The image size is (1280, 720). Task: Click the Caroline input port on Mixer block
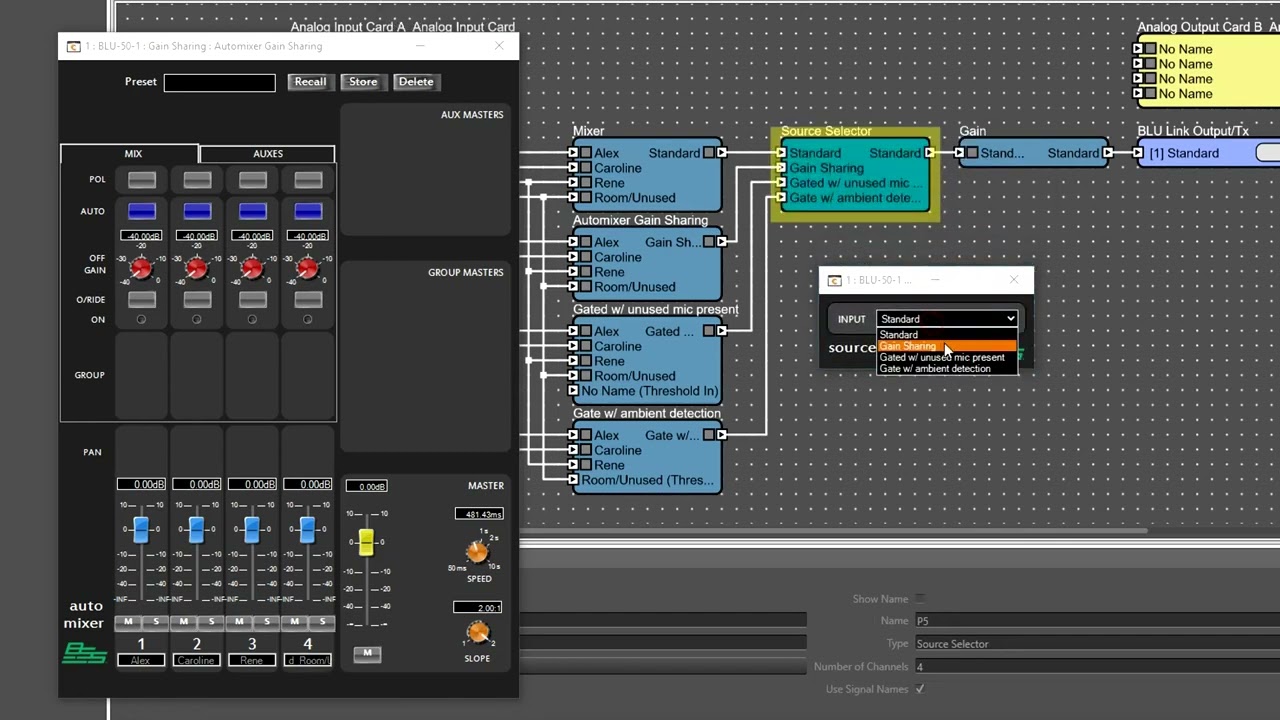573,168
